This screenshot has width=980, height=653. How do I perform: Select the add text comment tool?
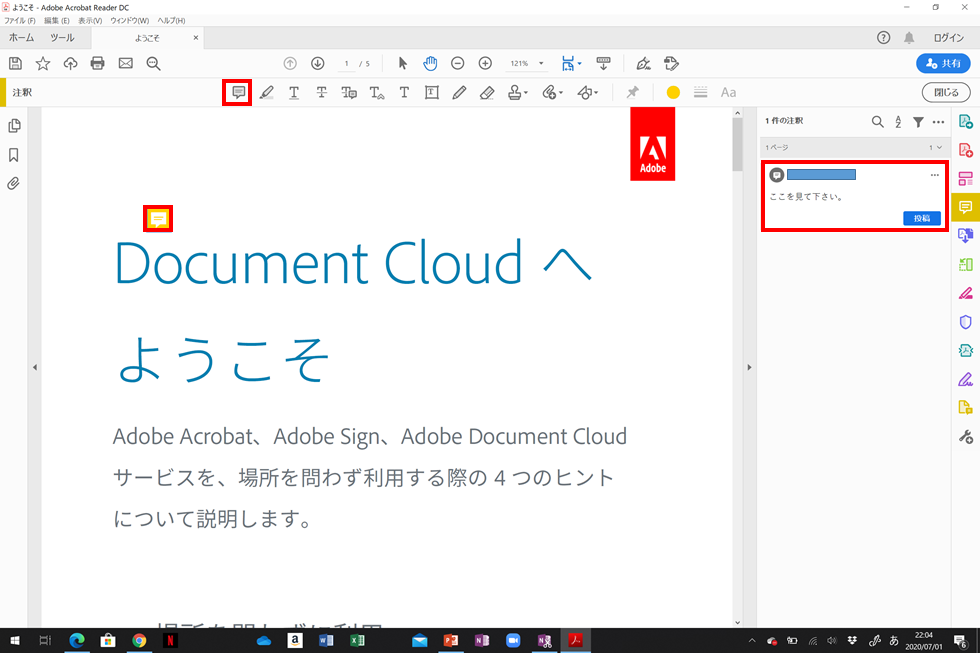pyautogui.click(x=404, y=92)
